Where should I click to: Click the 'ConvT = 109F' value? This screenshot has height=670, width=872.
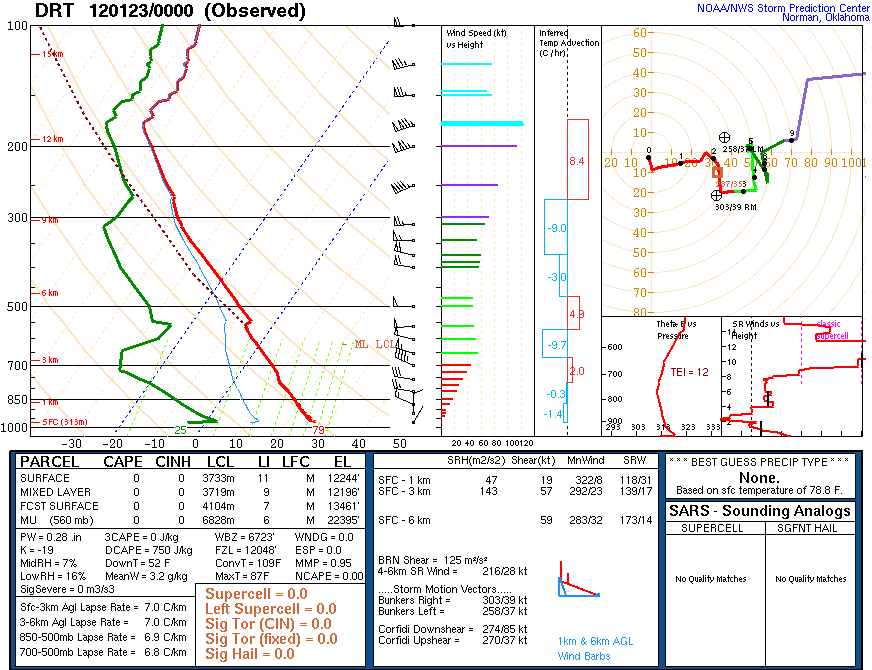click(x=248, y=563)
